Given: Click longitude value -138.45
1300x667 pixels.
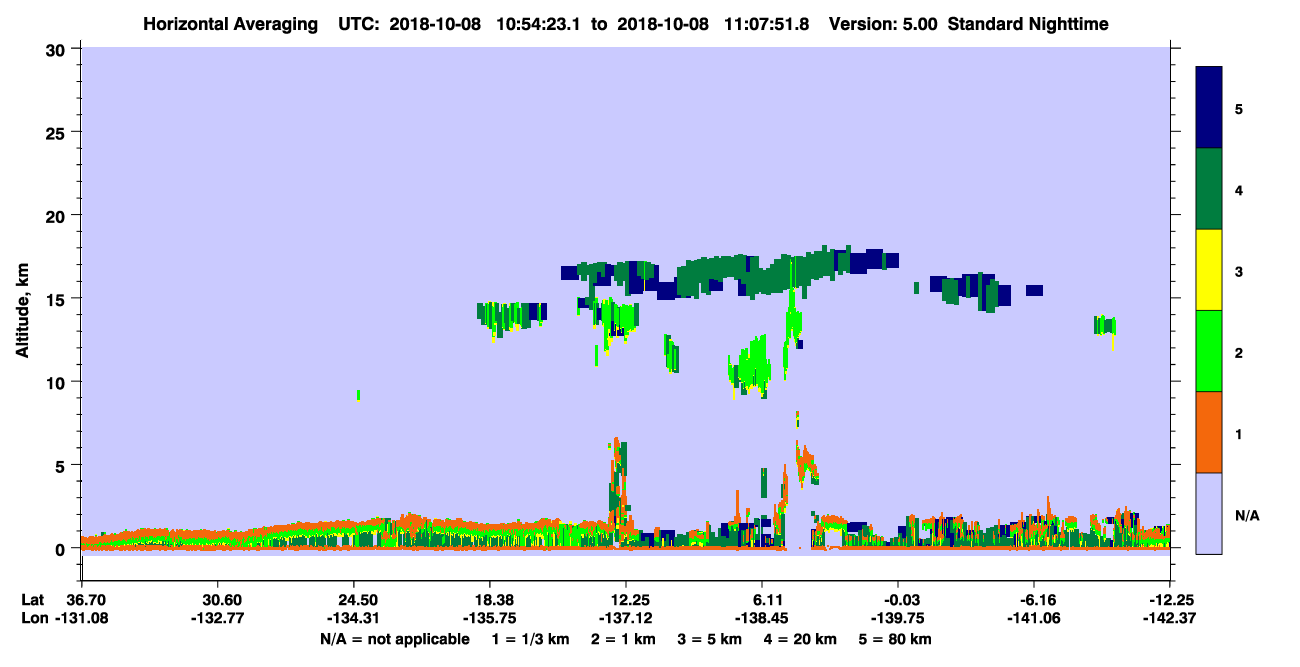Looking at the screenshot, I should click(x=762, y=618).
